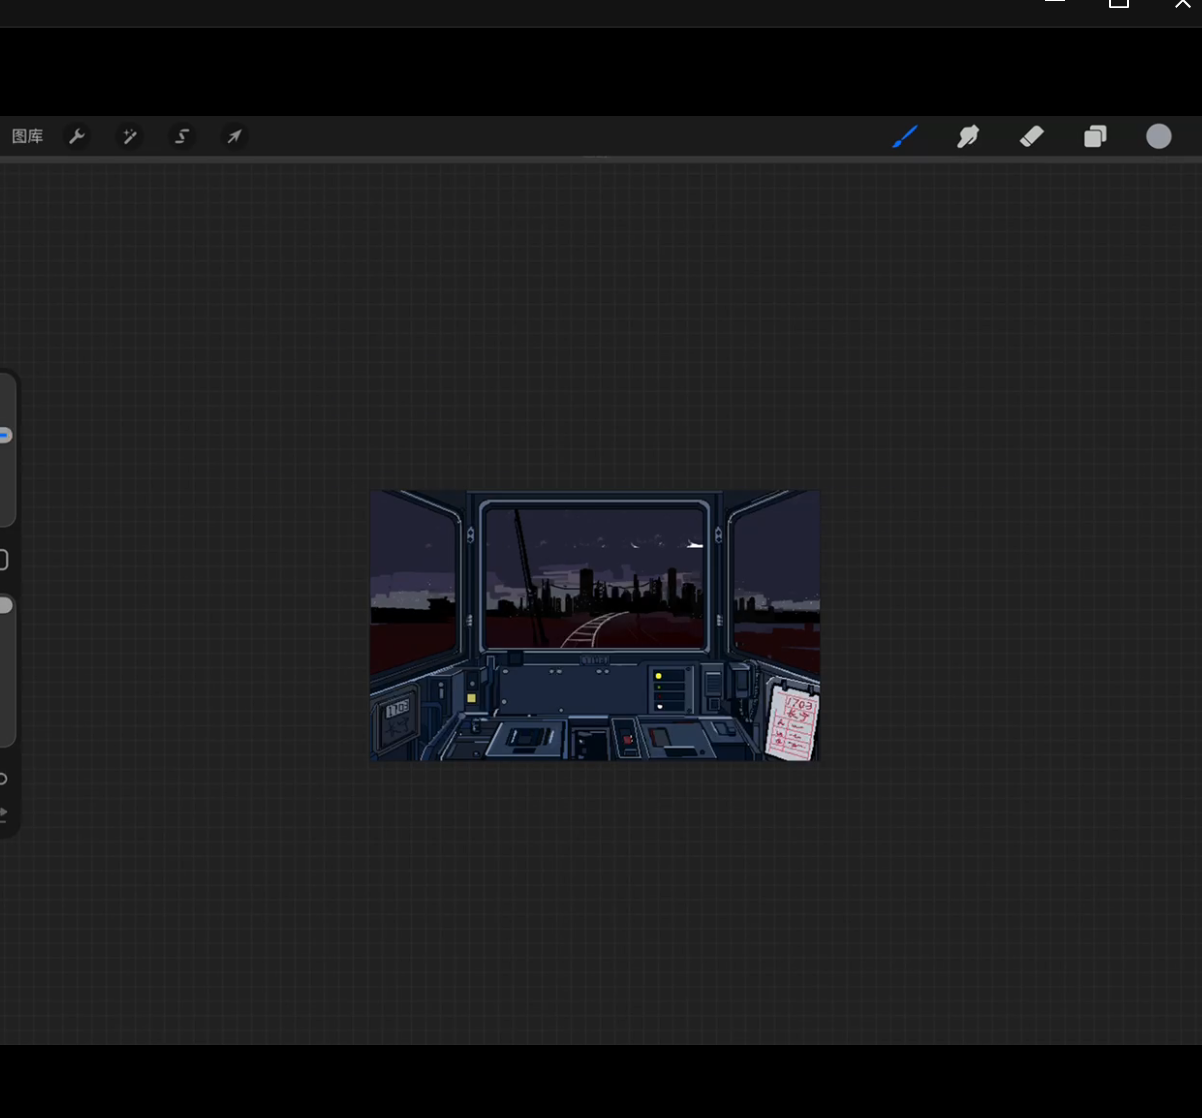Open the 图库 gallery
Image resolution: width=1202 pixels, height=1118 pixels.
coord(28,137)
